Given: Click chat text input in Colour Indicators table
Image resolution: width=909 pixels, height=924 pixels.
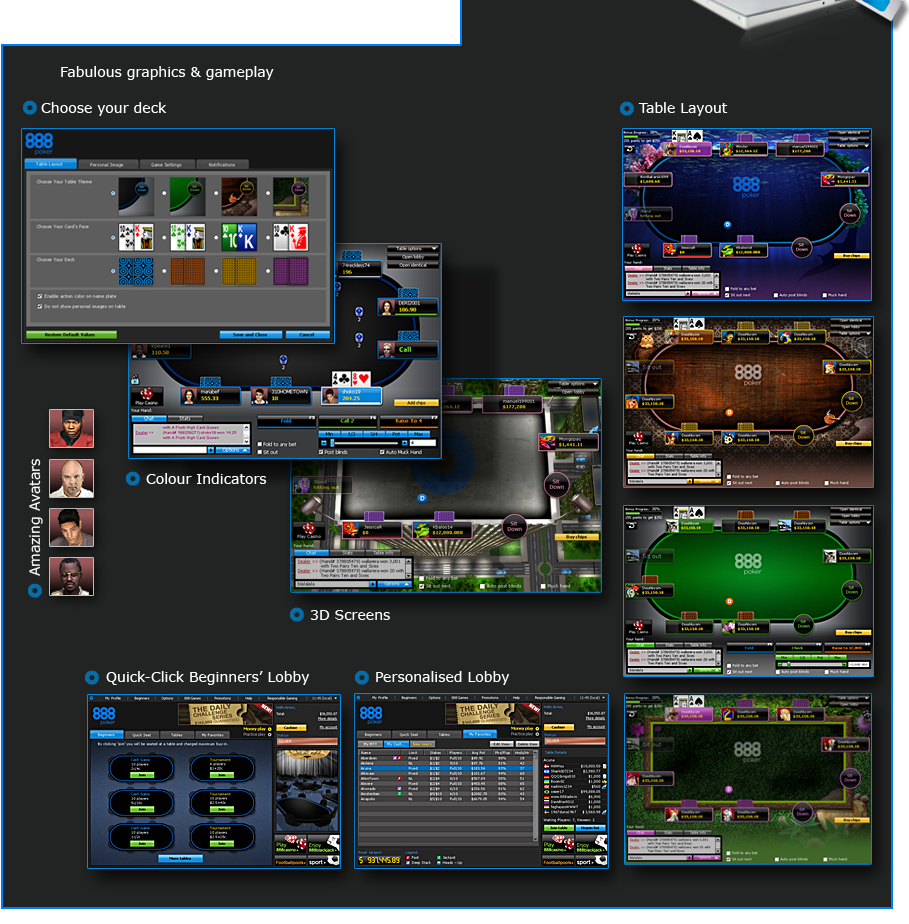Looking at the screenshot, I should click(170, 450).
